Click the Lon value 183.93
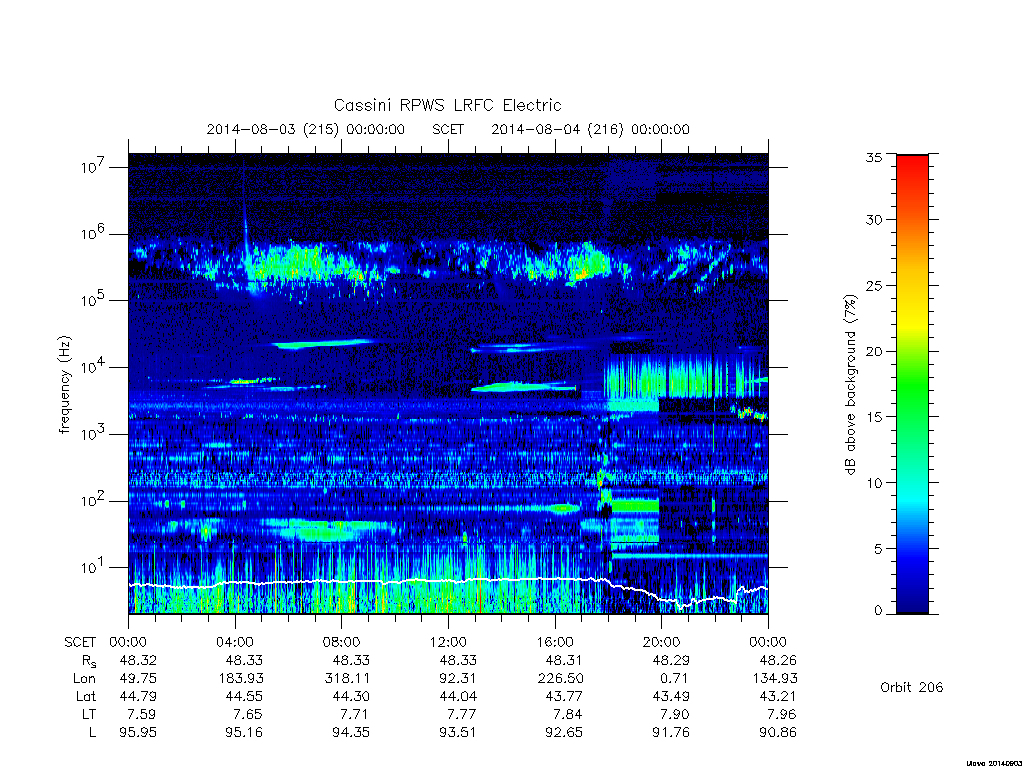 click(241, 679)
